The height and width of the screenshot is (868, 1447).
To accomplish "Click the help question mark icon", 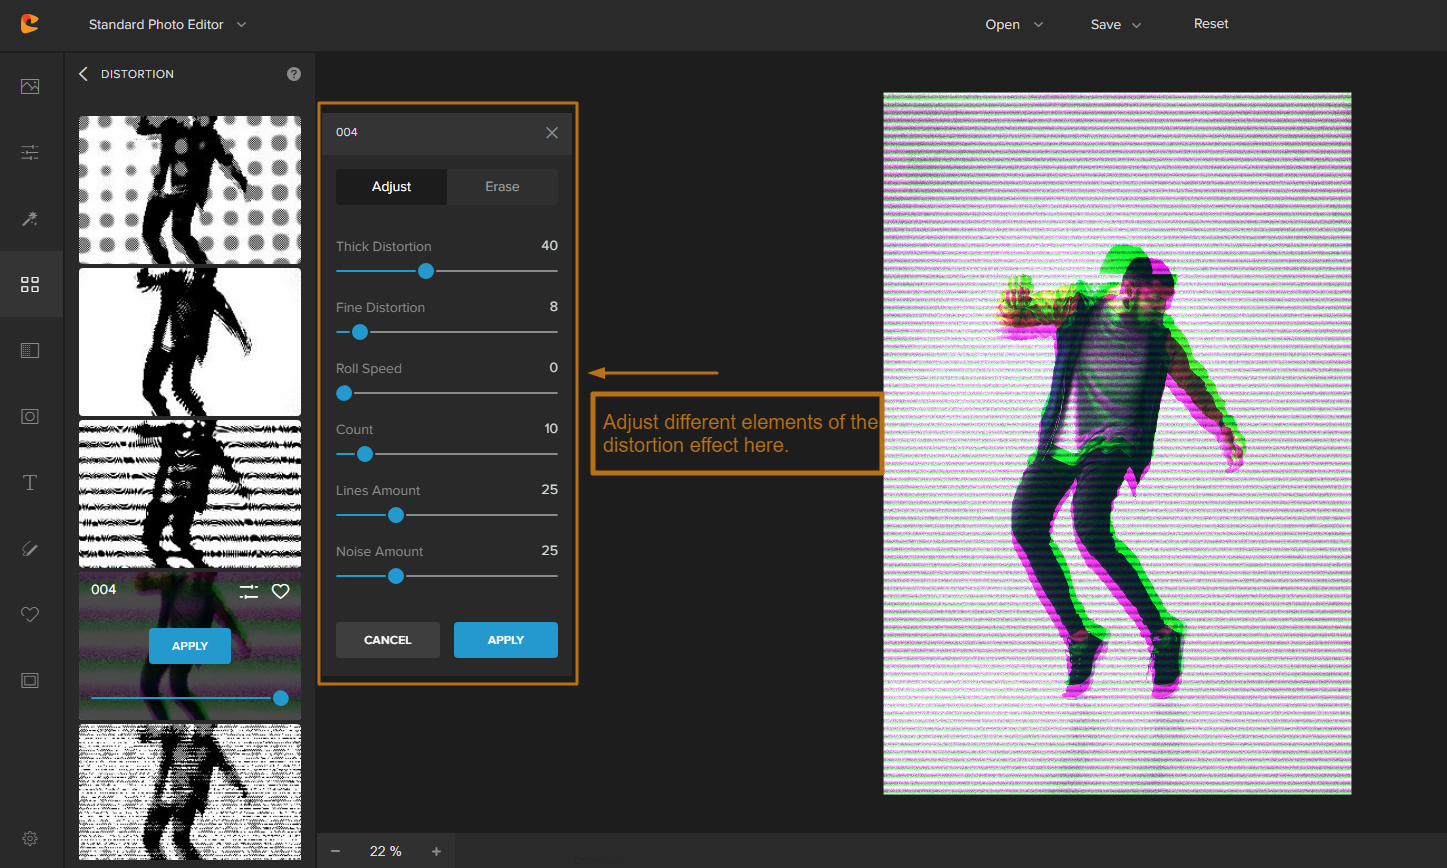I will 293,74.
